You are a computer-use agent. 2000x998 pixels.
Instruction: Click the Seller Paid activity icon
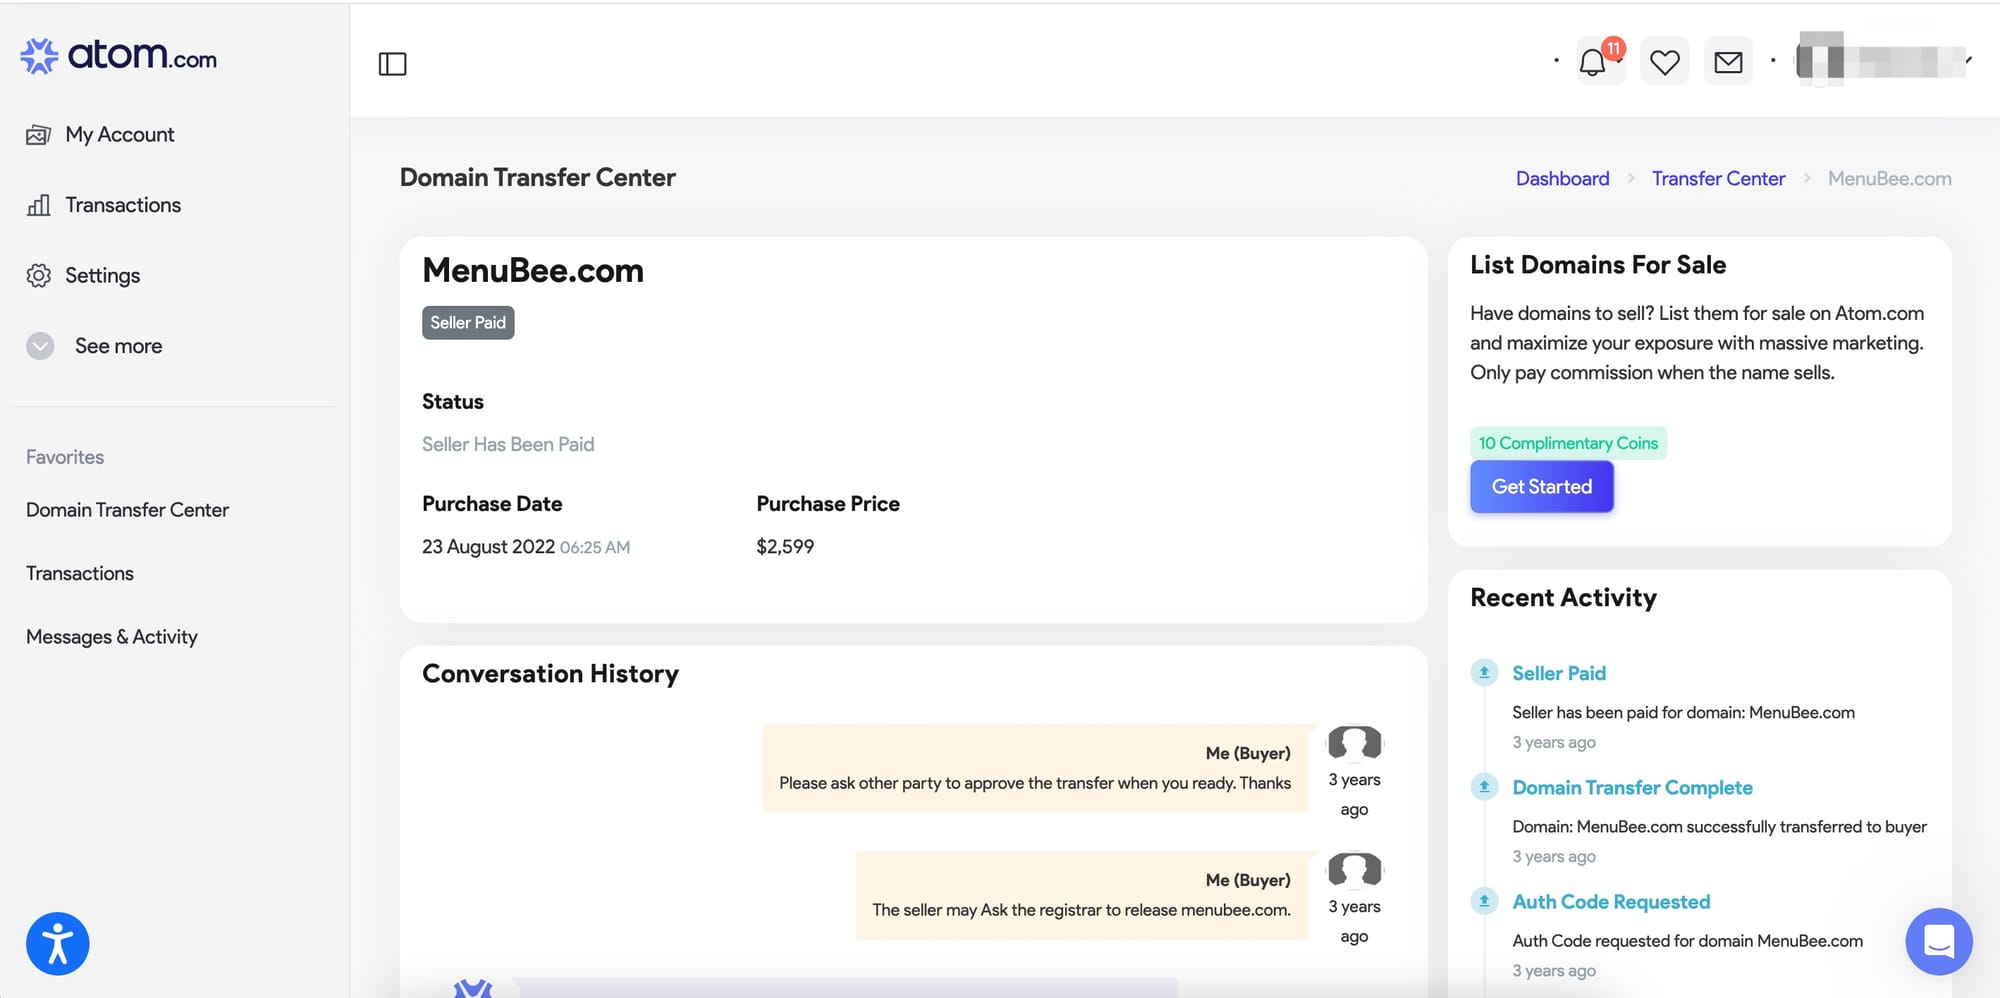pyautogui.click(x=1484, y=673)
